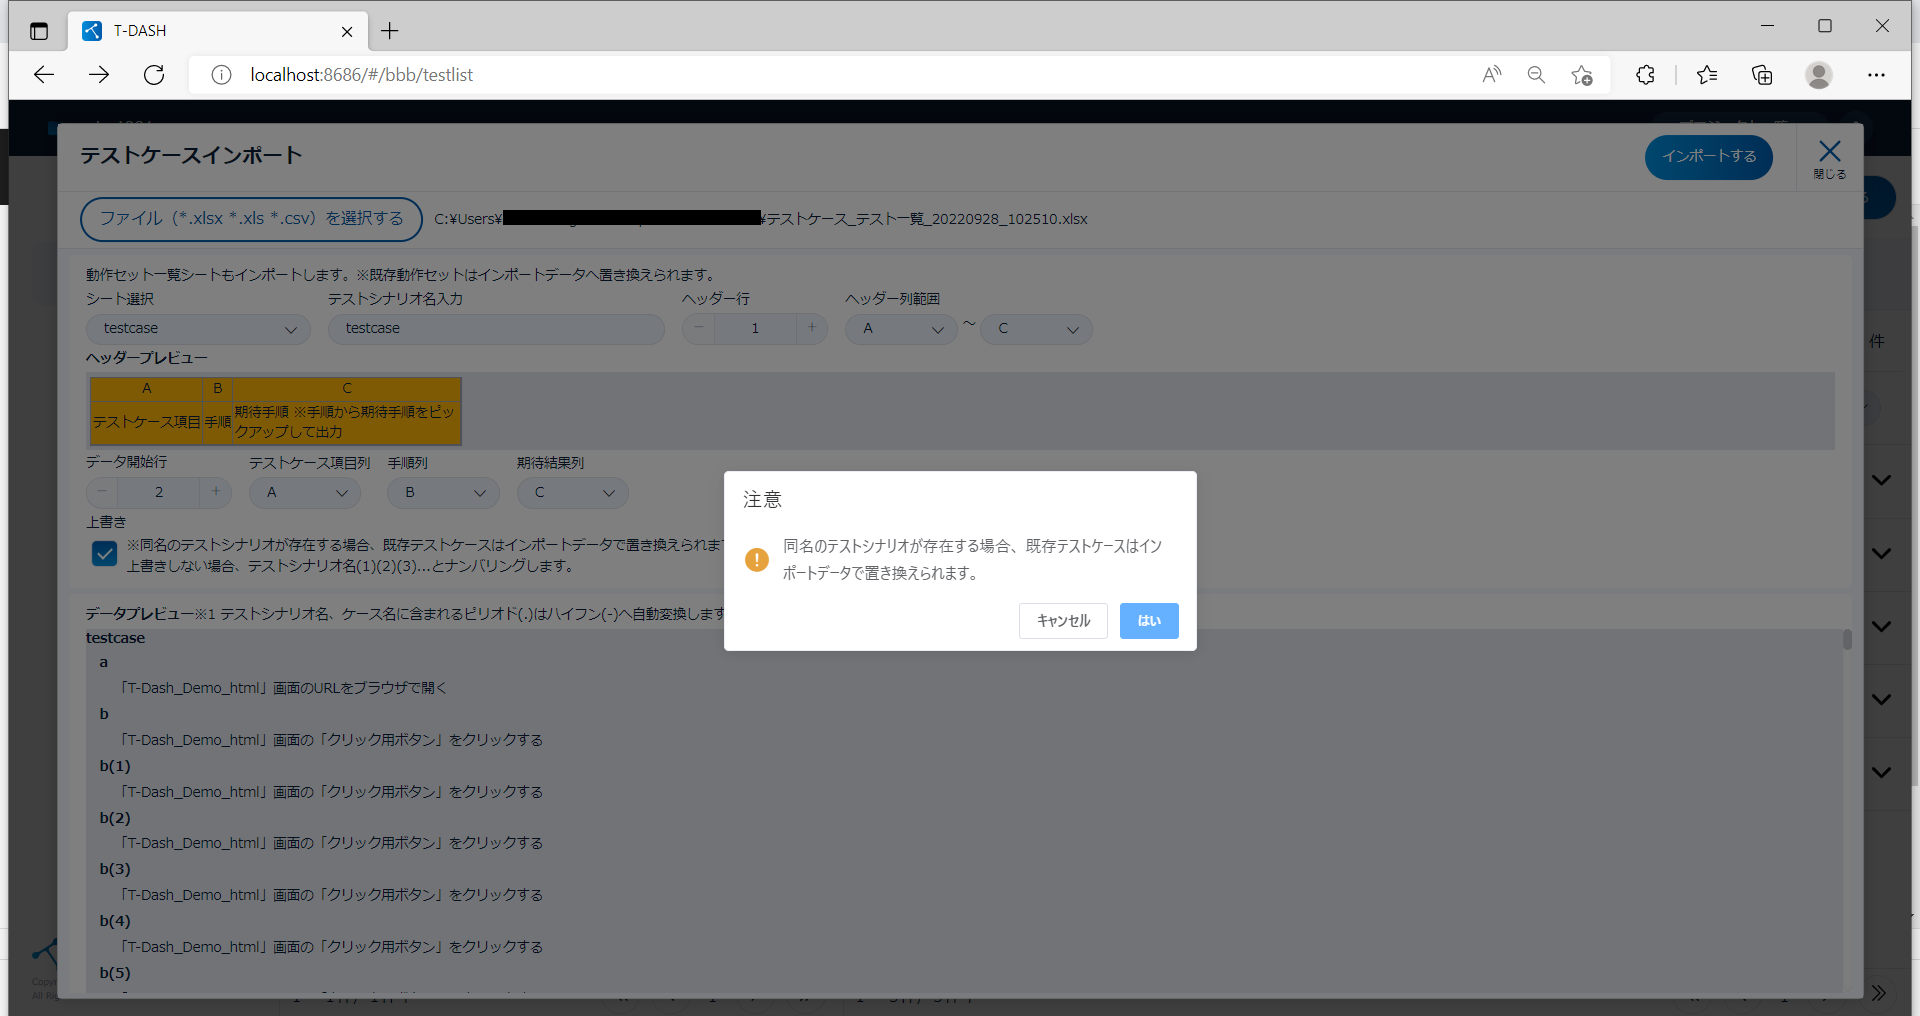Click the browser back arrow icon
The height and width of the screenshot is (1016, 1920).
[x=44, y=75]
